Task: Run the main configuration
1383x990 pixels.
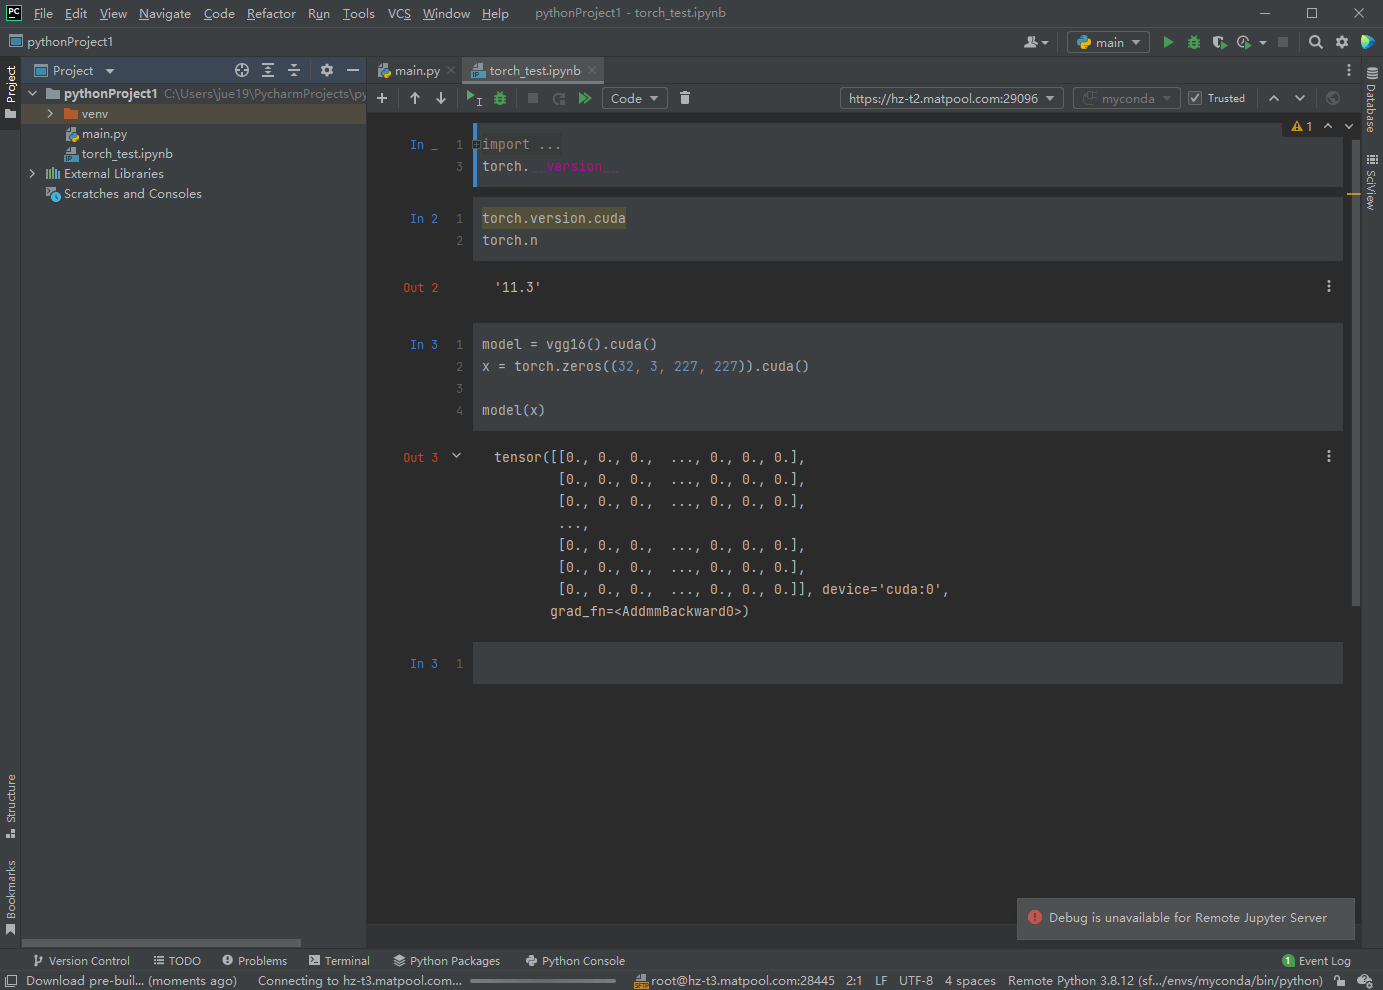Action: (1168, 42)
